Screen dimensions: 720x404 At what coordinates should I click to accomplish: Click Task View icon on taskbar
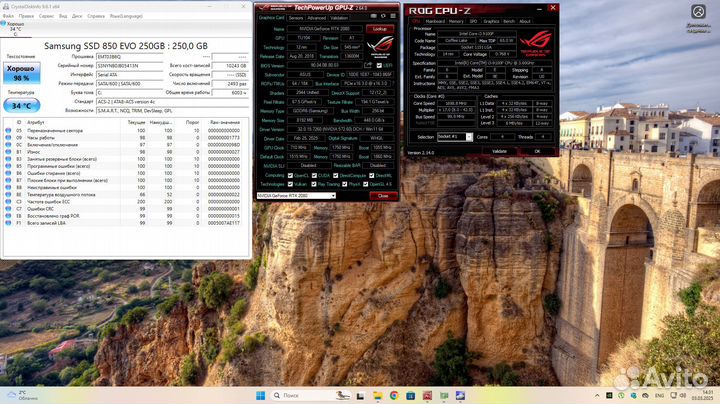360,395
